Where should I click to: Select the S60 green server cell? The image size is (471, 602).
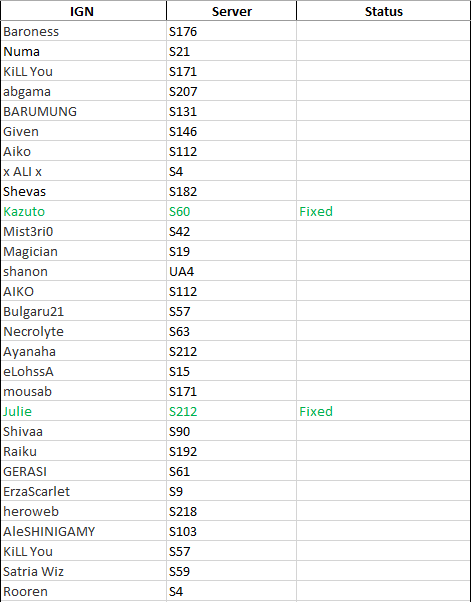point(231,211)
